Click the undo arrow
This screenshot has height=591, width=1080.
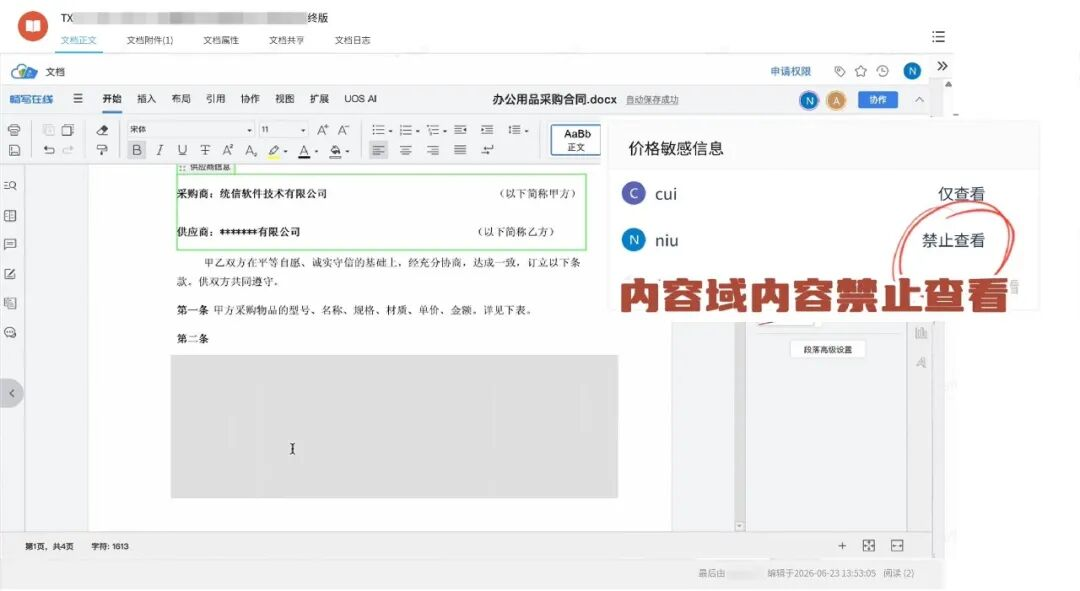point(48,150)
